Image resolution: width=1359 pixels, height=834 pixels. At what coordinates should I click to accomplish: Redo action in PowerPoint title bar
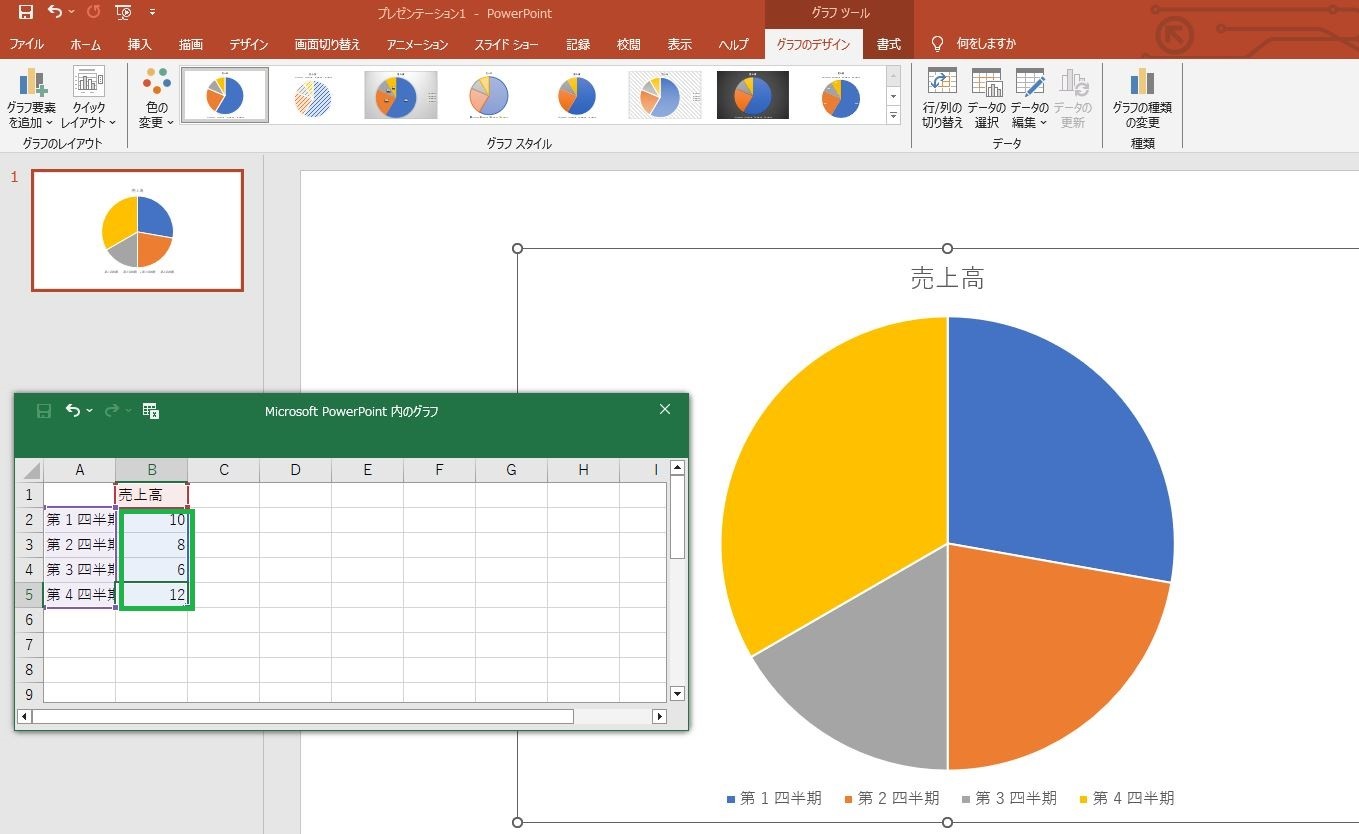coord(93,13)
